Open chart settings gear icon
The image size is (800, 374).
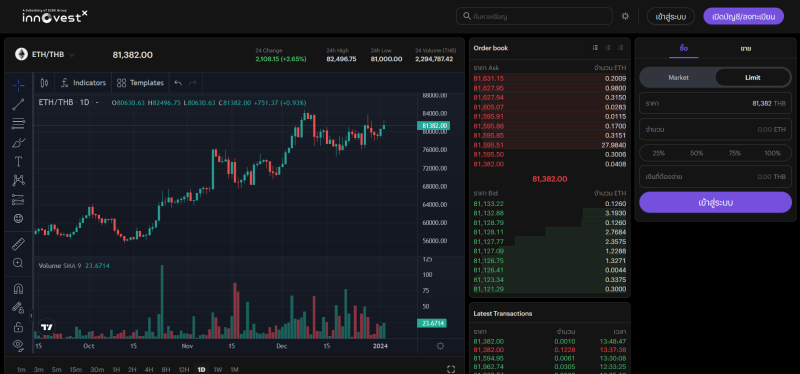click(440, 346)
